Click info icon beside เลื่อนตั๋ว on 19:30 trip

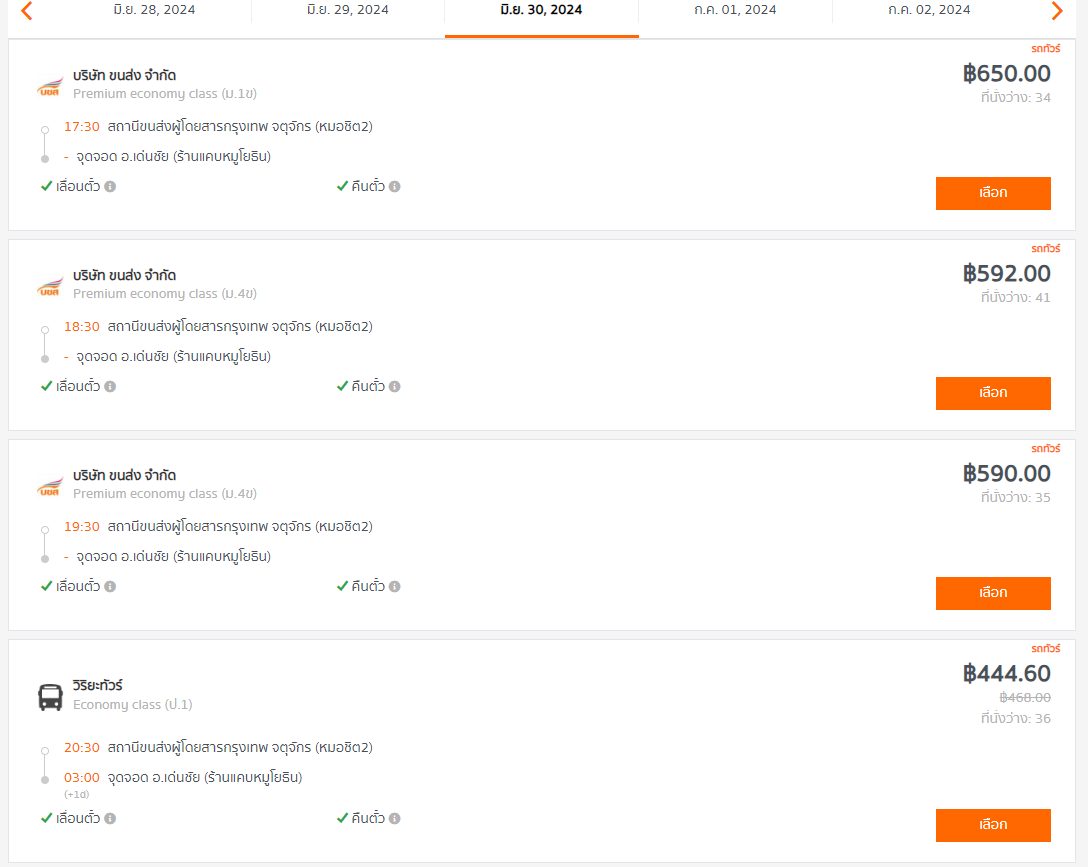coord(110,587)
